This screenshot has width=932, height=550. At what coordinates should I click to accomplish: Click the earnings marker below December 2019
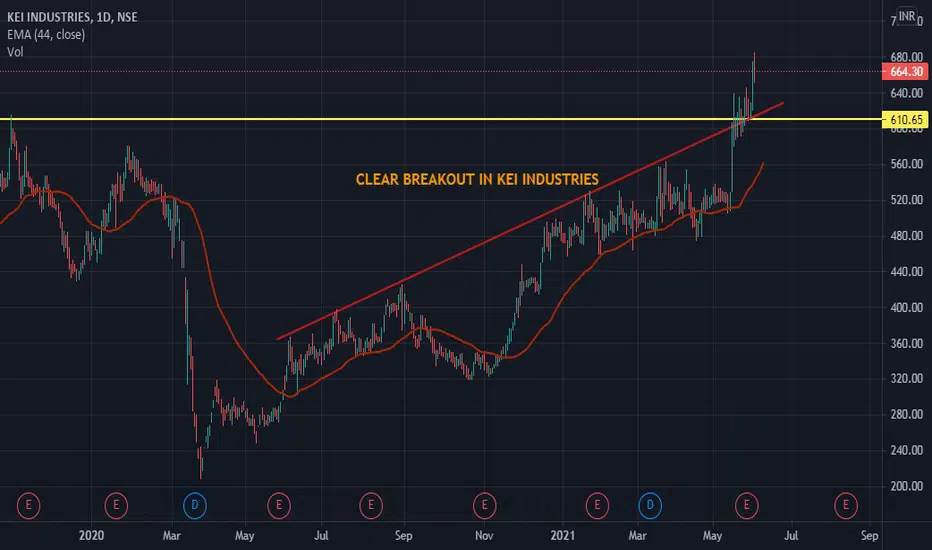point(28,506)
